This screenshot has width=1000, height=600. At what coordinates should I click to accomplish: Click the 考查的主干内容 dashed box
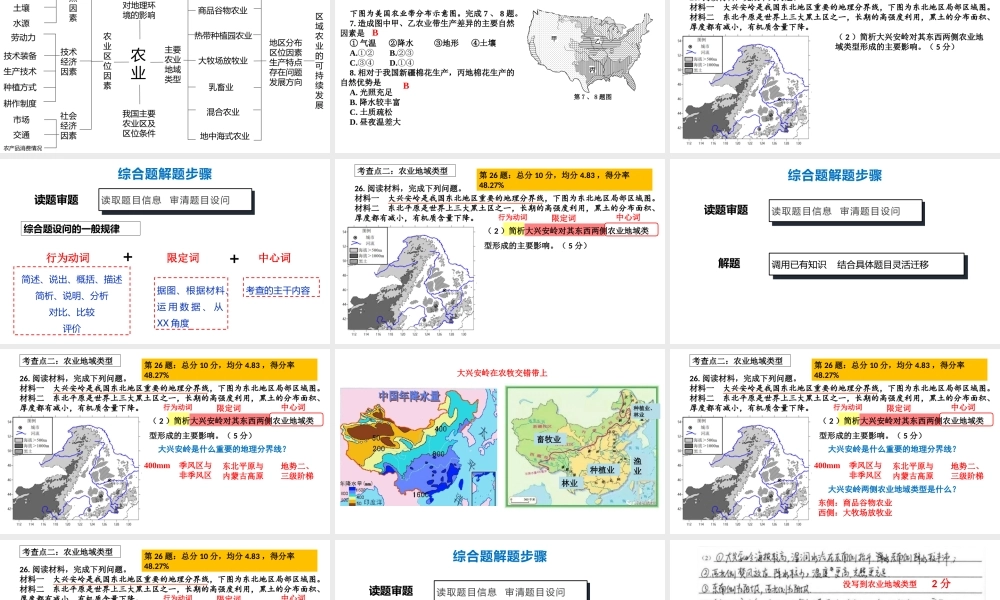(x=281, y=288)
